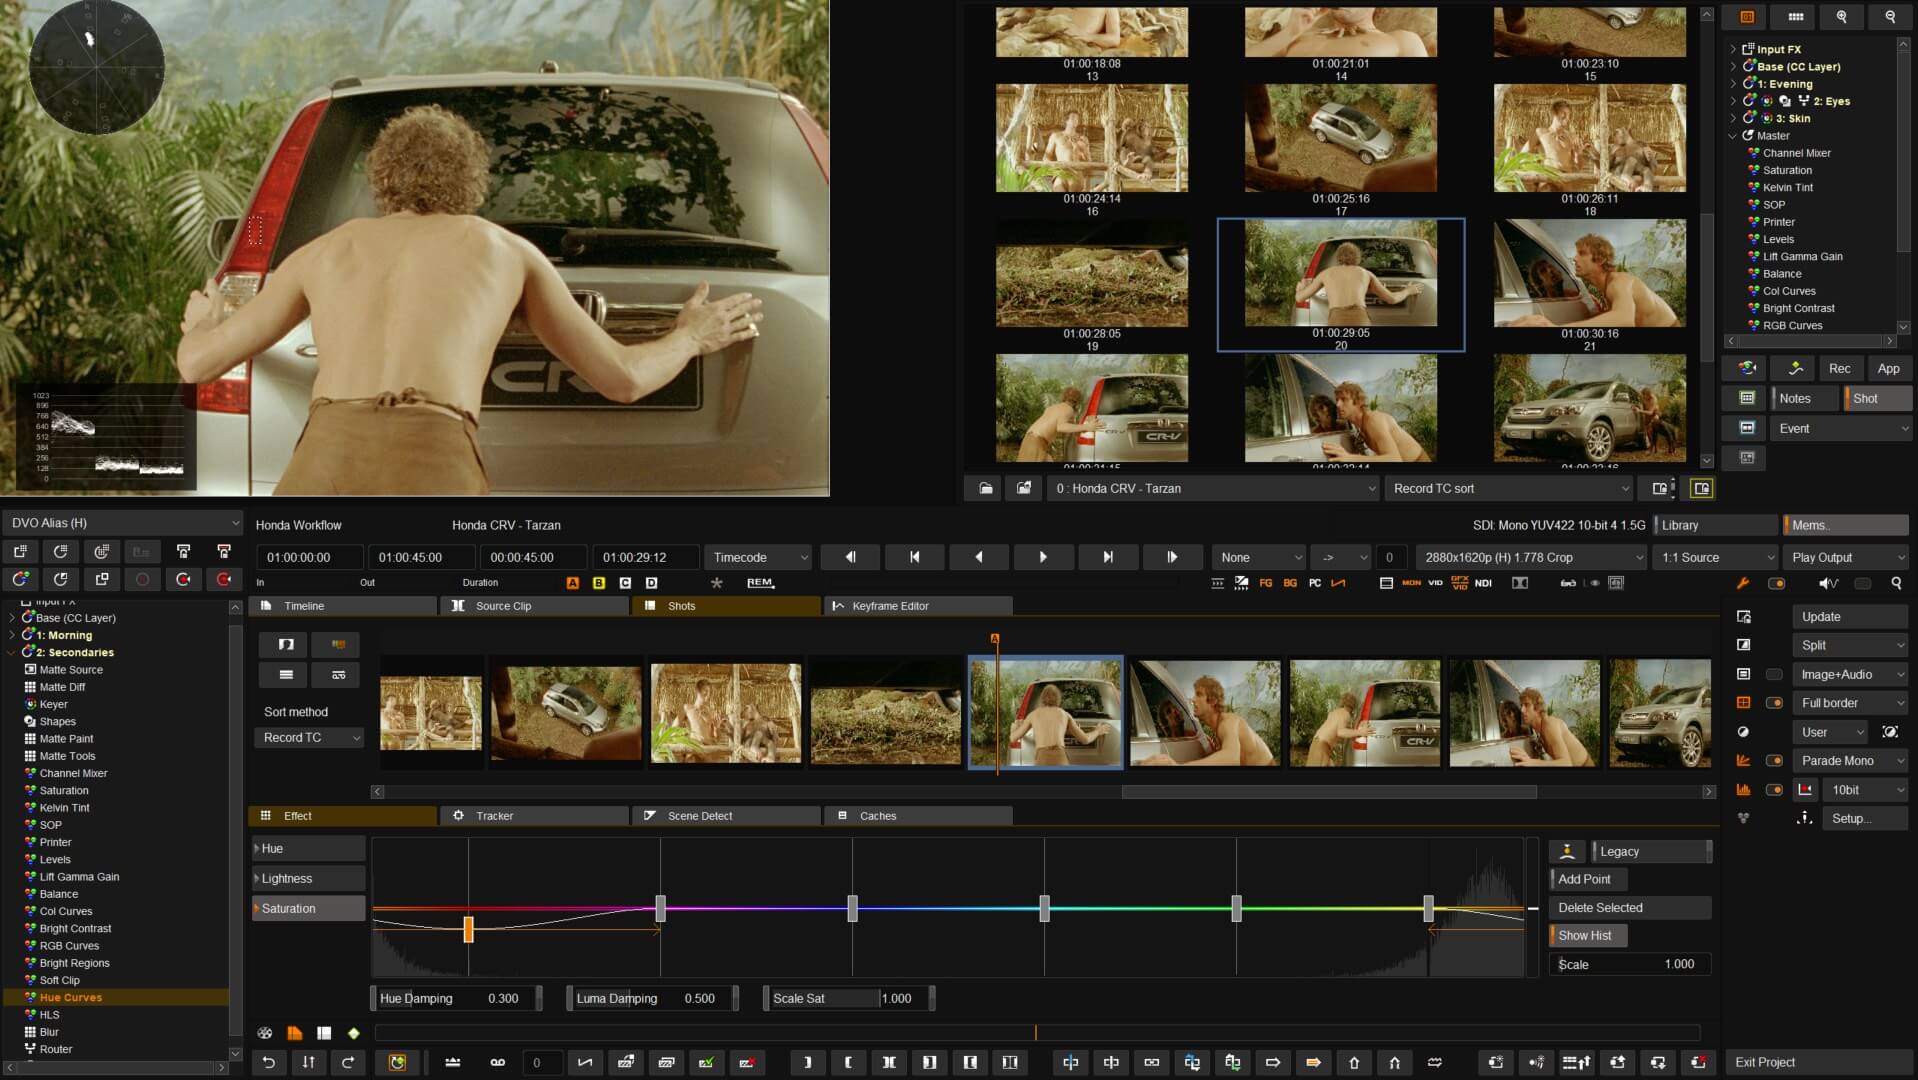
Task: Click the orange point on Saturation curve
Action: (x=468, y=930)
